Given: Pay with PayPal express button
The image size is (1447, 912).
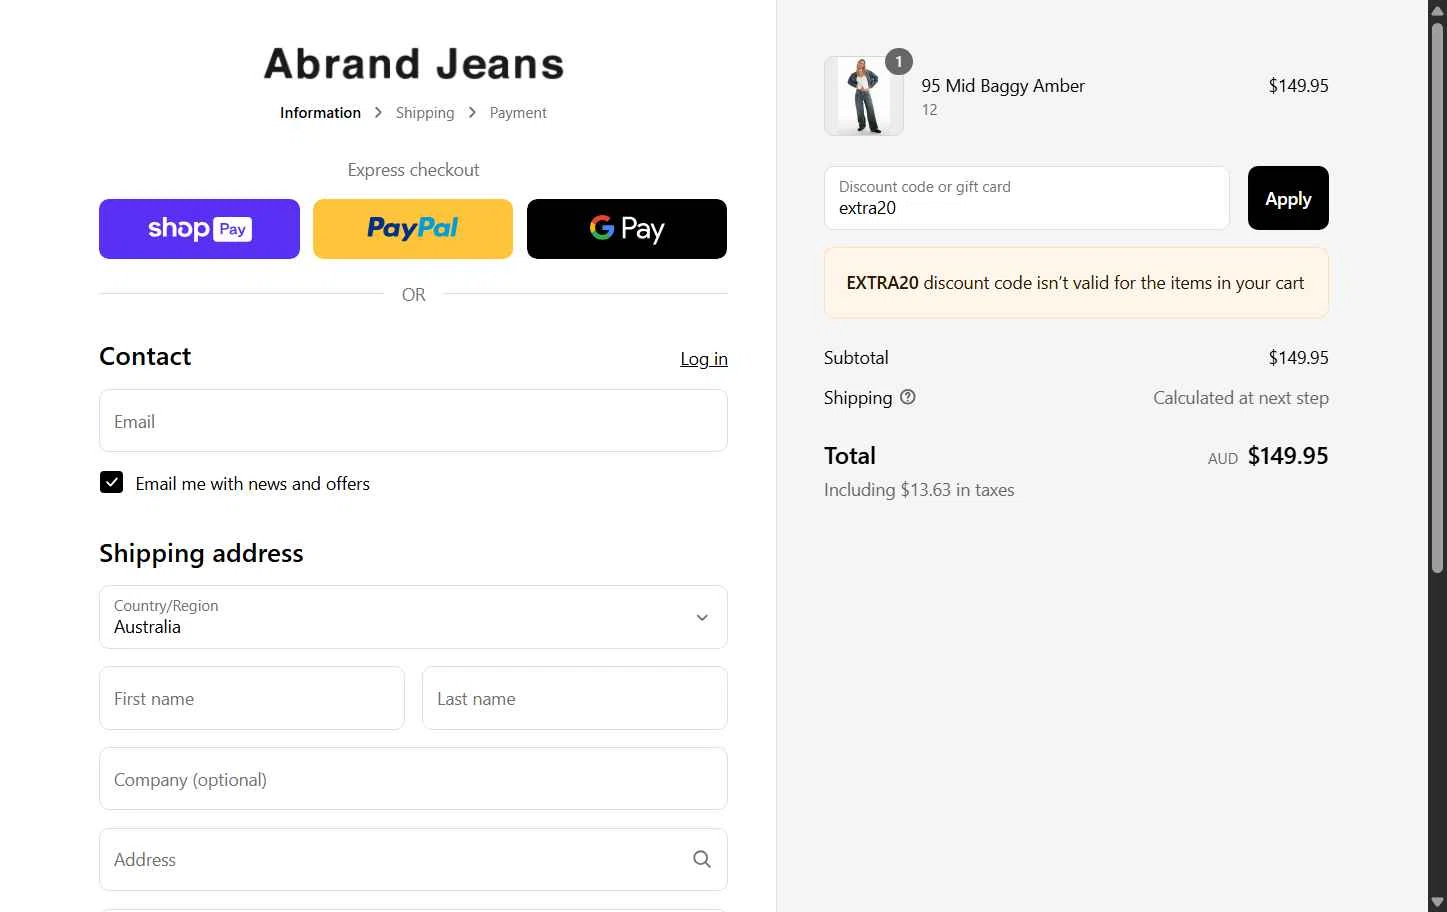Looking at the screenshot, I should pos(413,229).
